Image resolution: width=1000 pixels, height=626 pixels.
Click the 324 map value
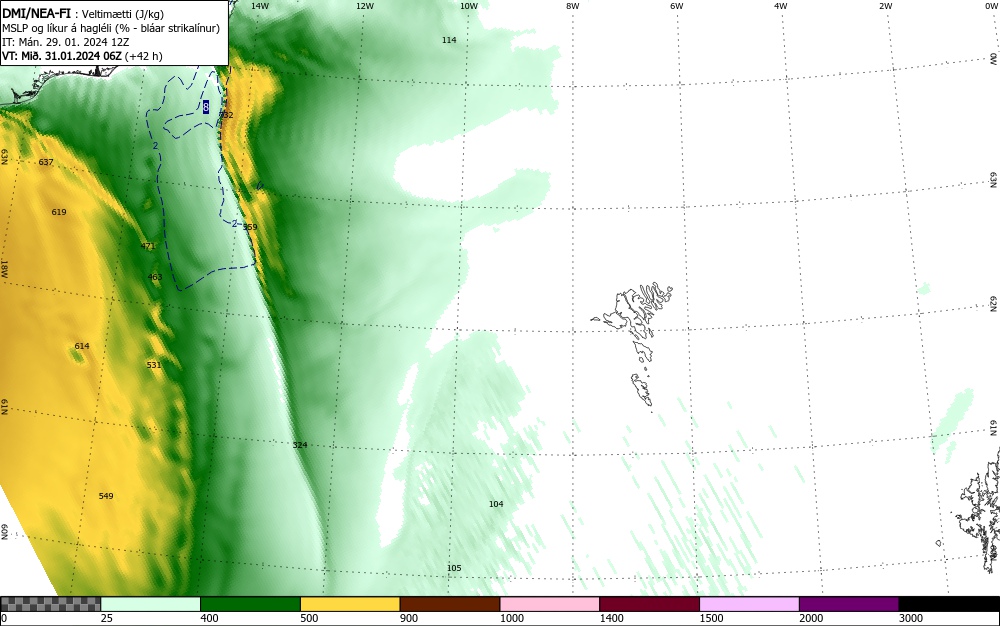(300, 444)
